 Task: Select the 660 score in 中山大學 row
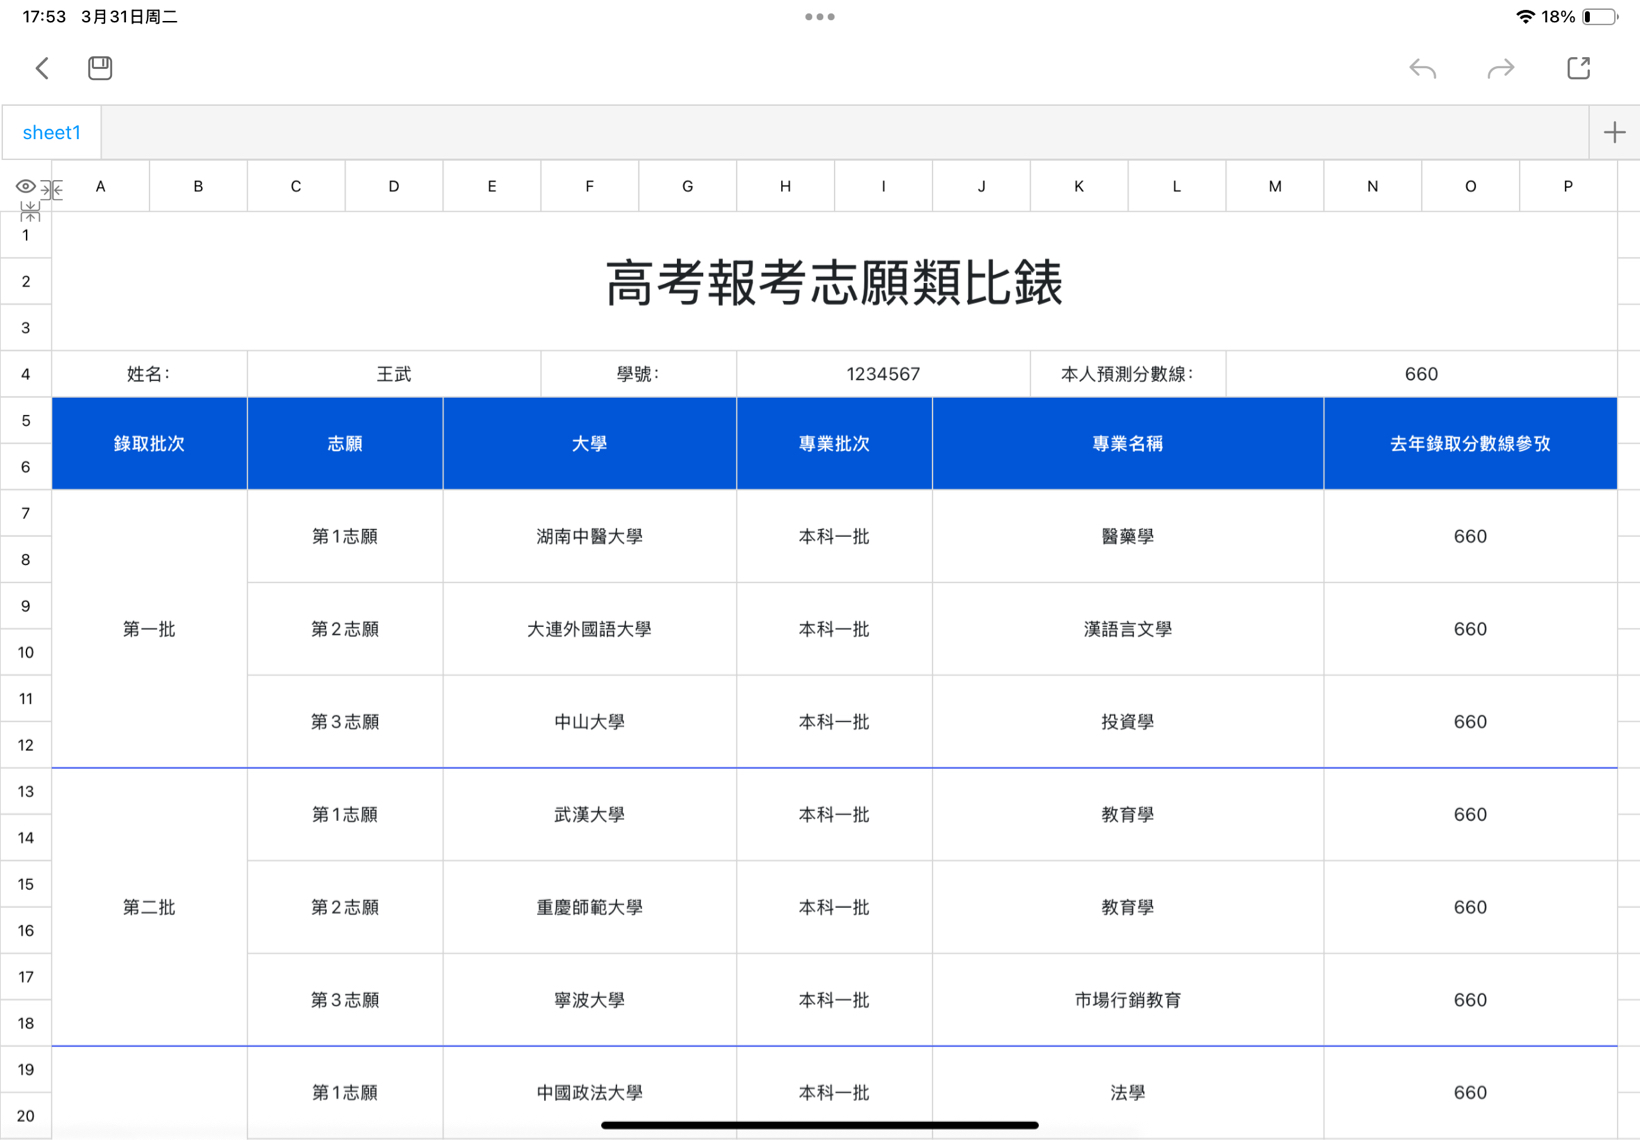[1470, 722]
